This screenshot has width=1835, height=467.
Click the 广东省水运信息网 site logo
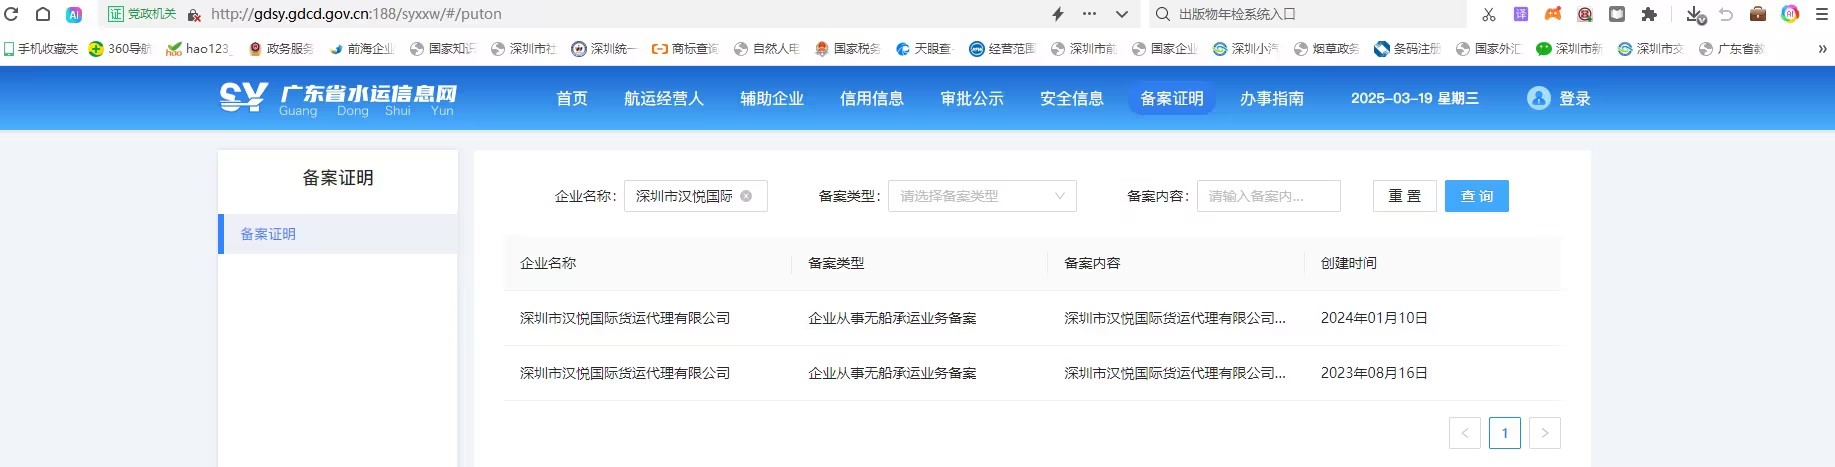pos(338,99)
